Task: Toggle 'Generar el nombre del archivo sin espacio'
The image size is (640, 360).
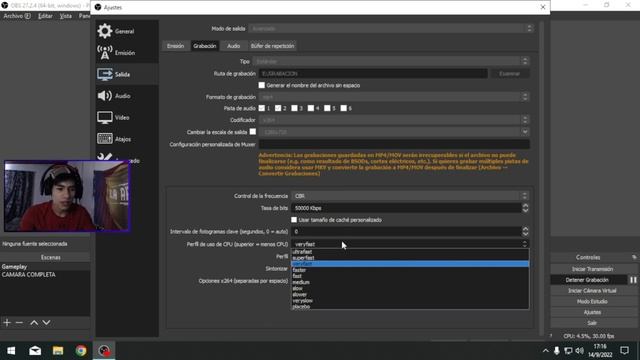Action: pos(262,85)
